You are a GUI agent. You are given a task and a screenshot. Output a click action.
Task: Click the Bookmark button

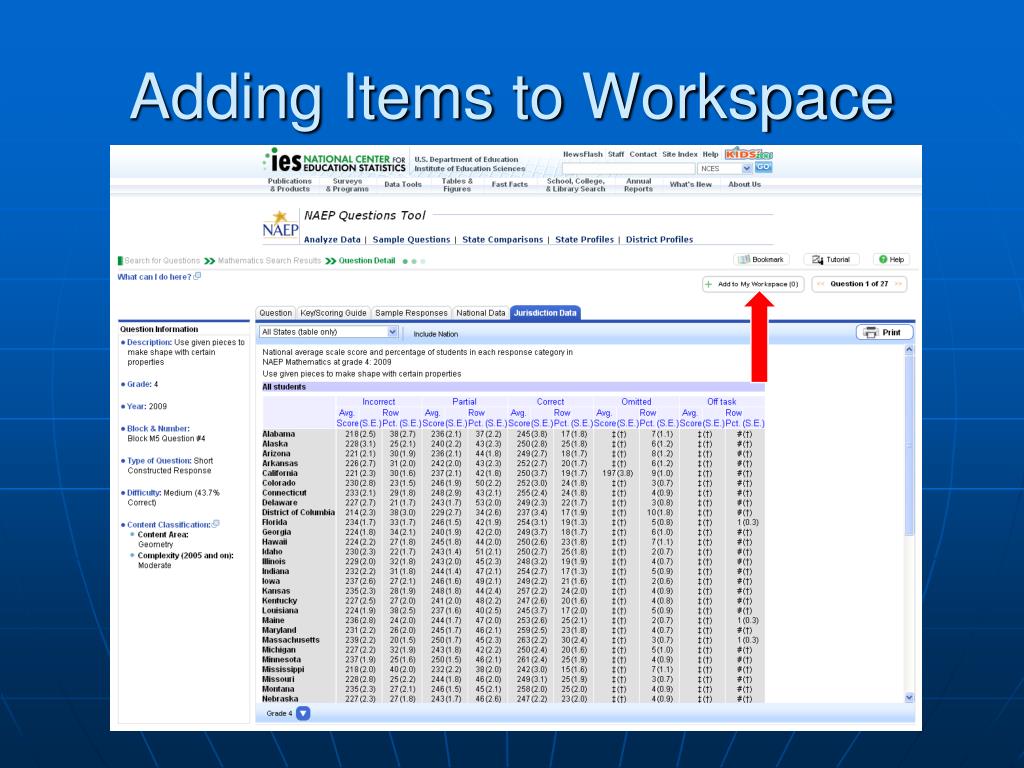pos(761,259)
